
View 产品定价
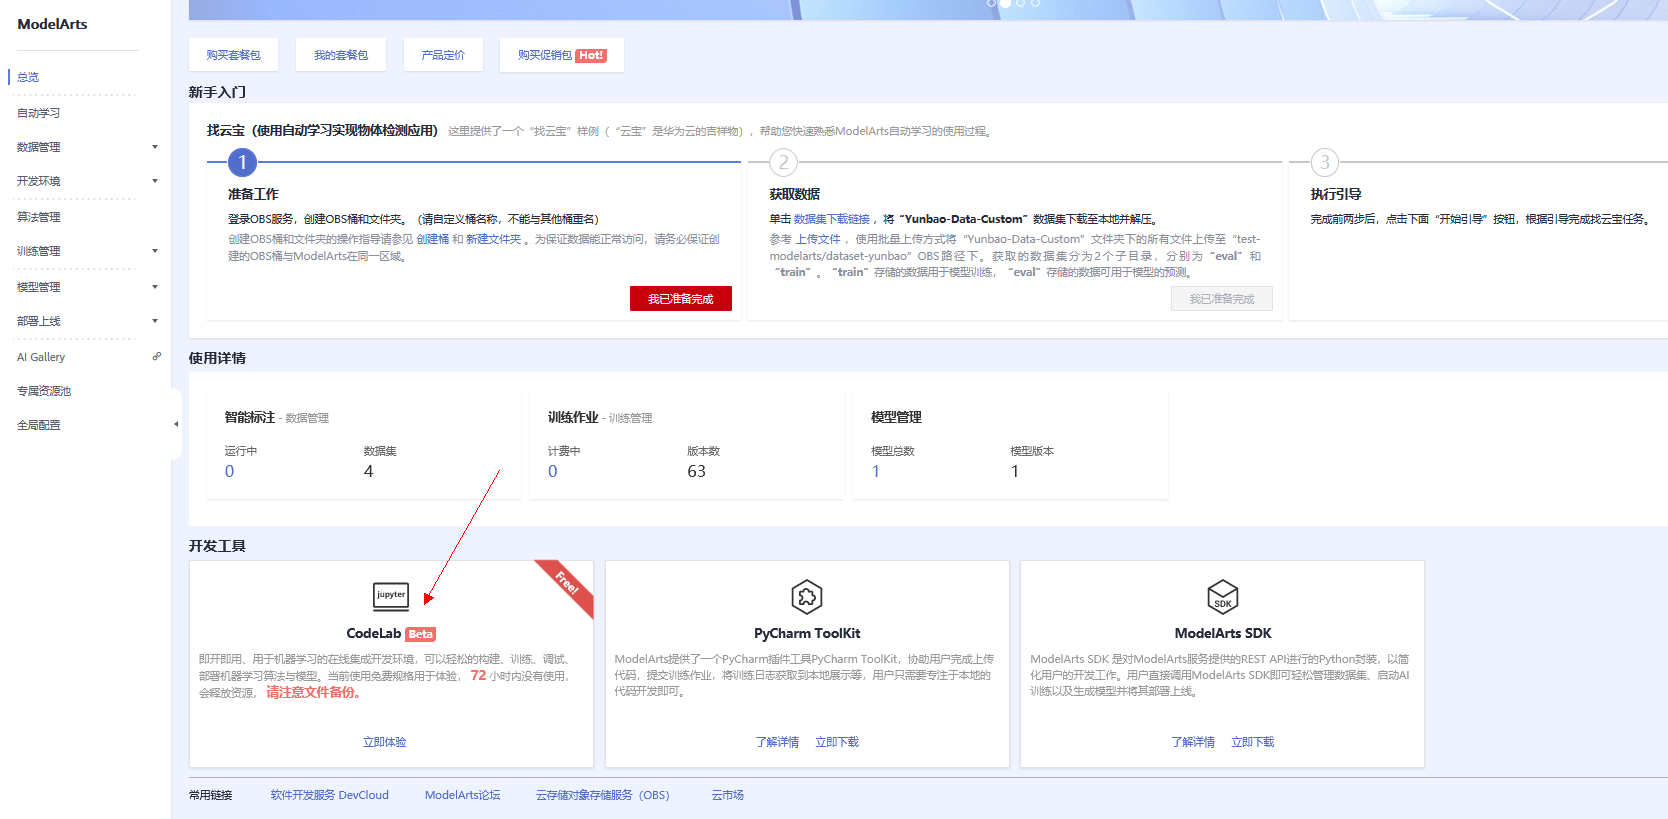pyautogui.click(x=443, y=55)
